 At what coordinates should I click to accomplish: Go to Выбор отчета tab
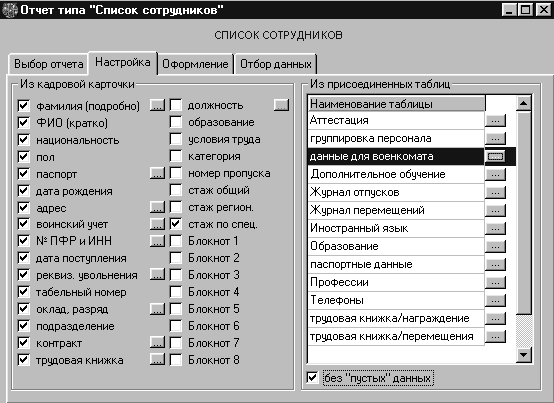click(48, 64)
